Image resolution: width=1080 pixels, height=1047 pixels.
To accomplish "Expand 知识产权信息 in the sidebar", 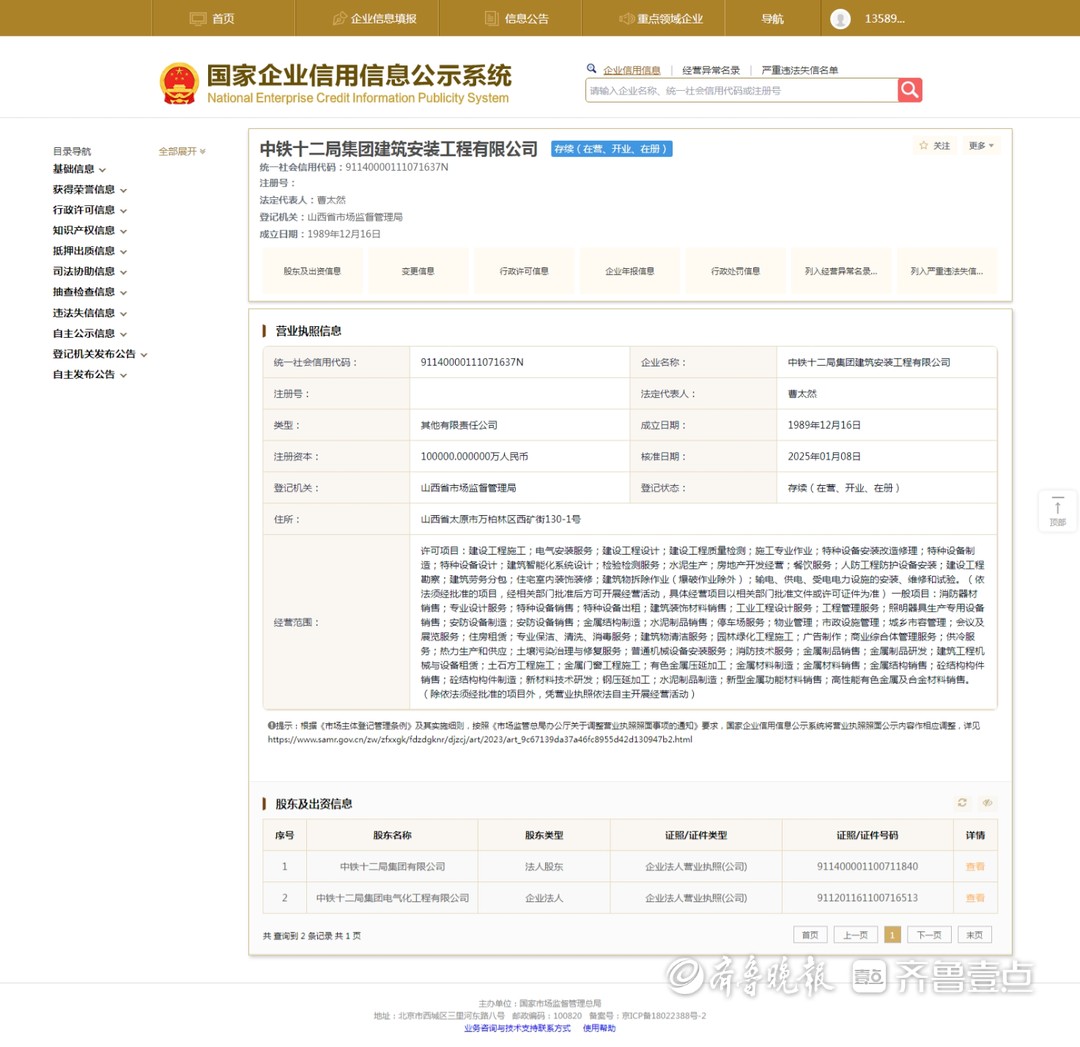I will (90, 231).
